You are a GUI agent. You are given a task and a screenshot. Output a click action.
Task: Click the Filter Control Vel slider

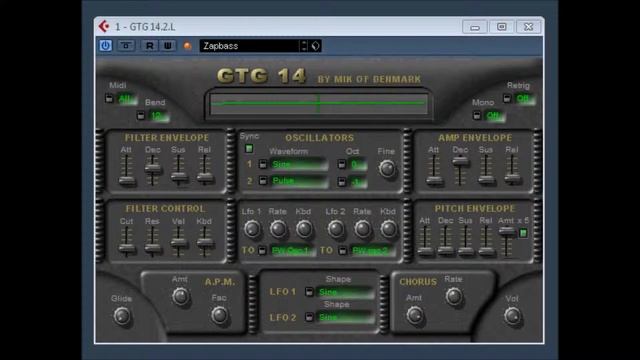(179, 242)
